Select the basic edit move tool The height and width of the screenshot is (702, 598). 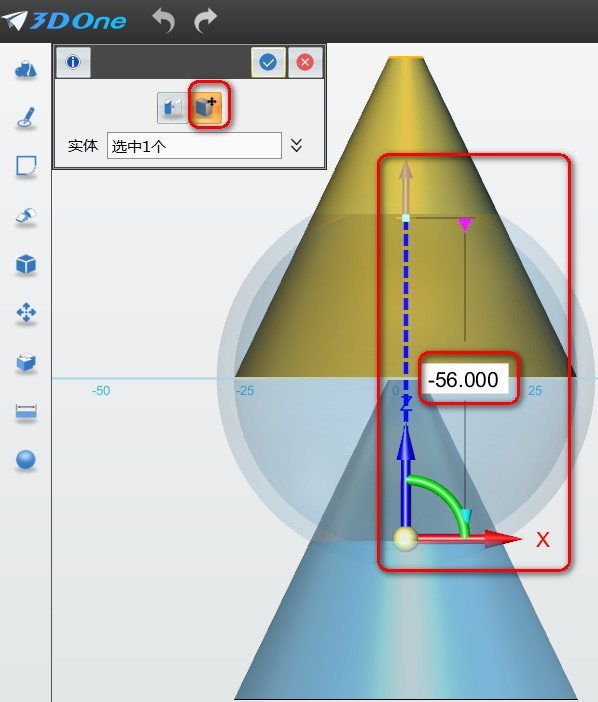(26, 312)
